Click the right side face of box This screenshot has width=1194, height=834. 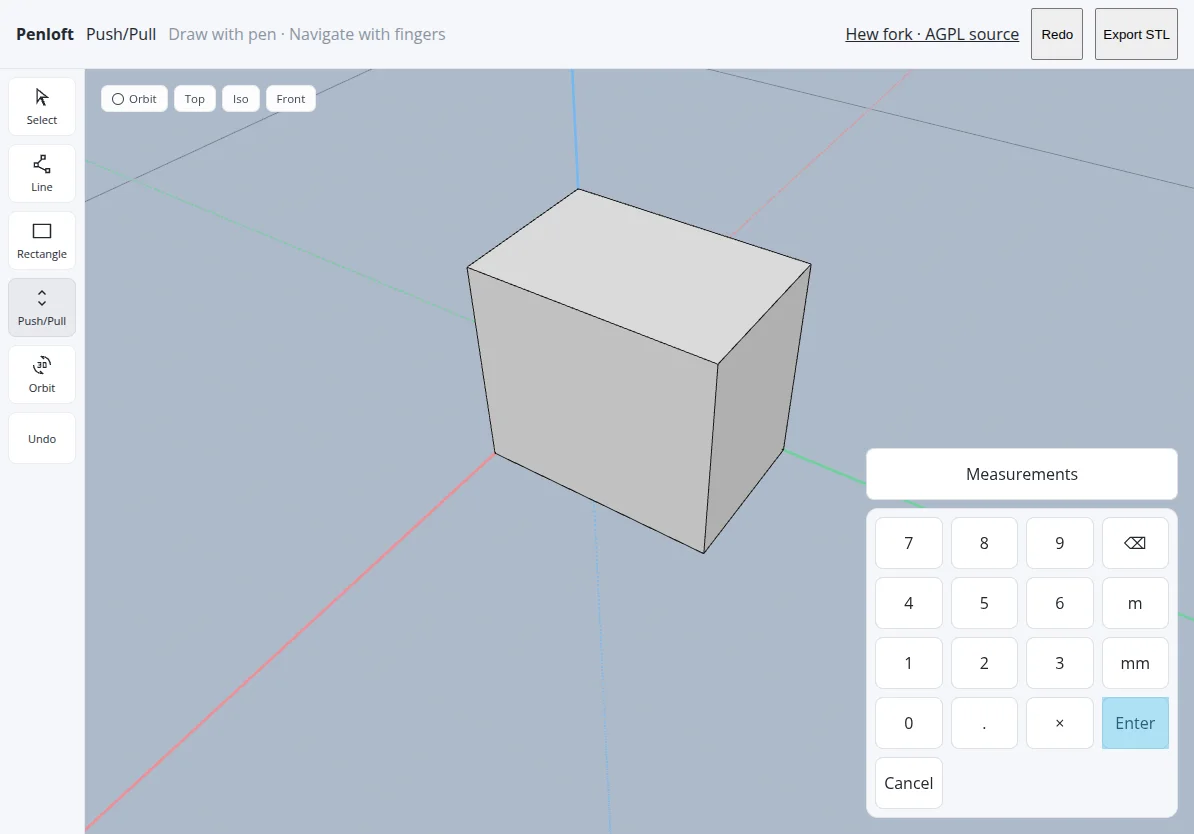click(754, 411)
